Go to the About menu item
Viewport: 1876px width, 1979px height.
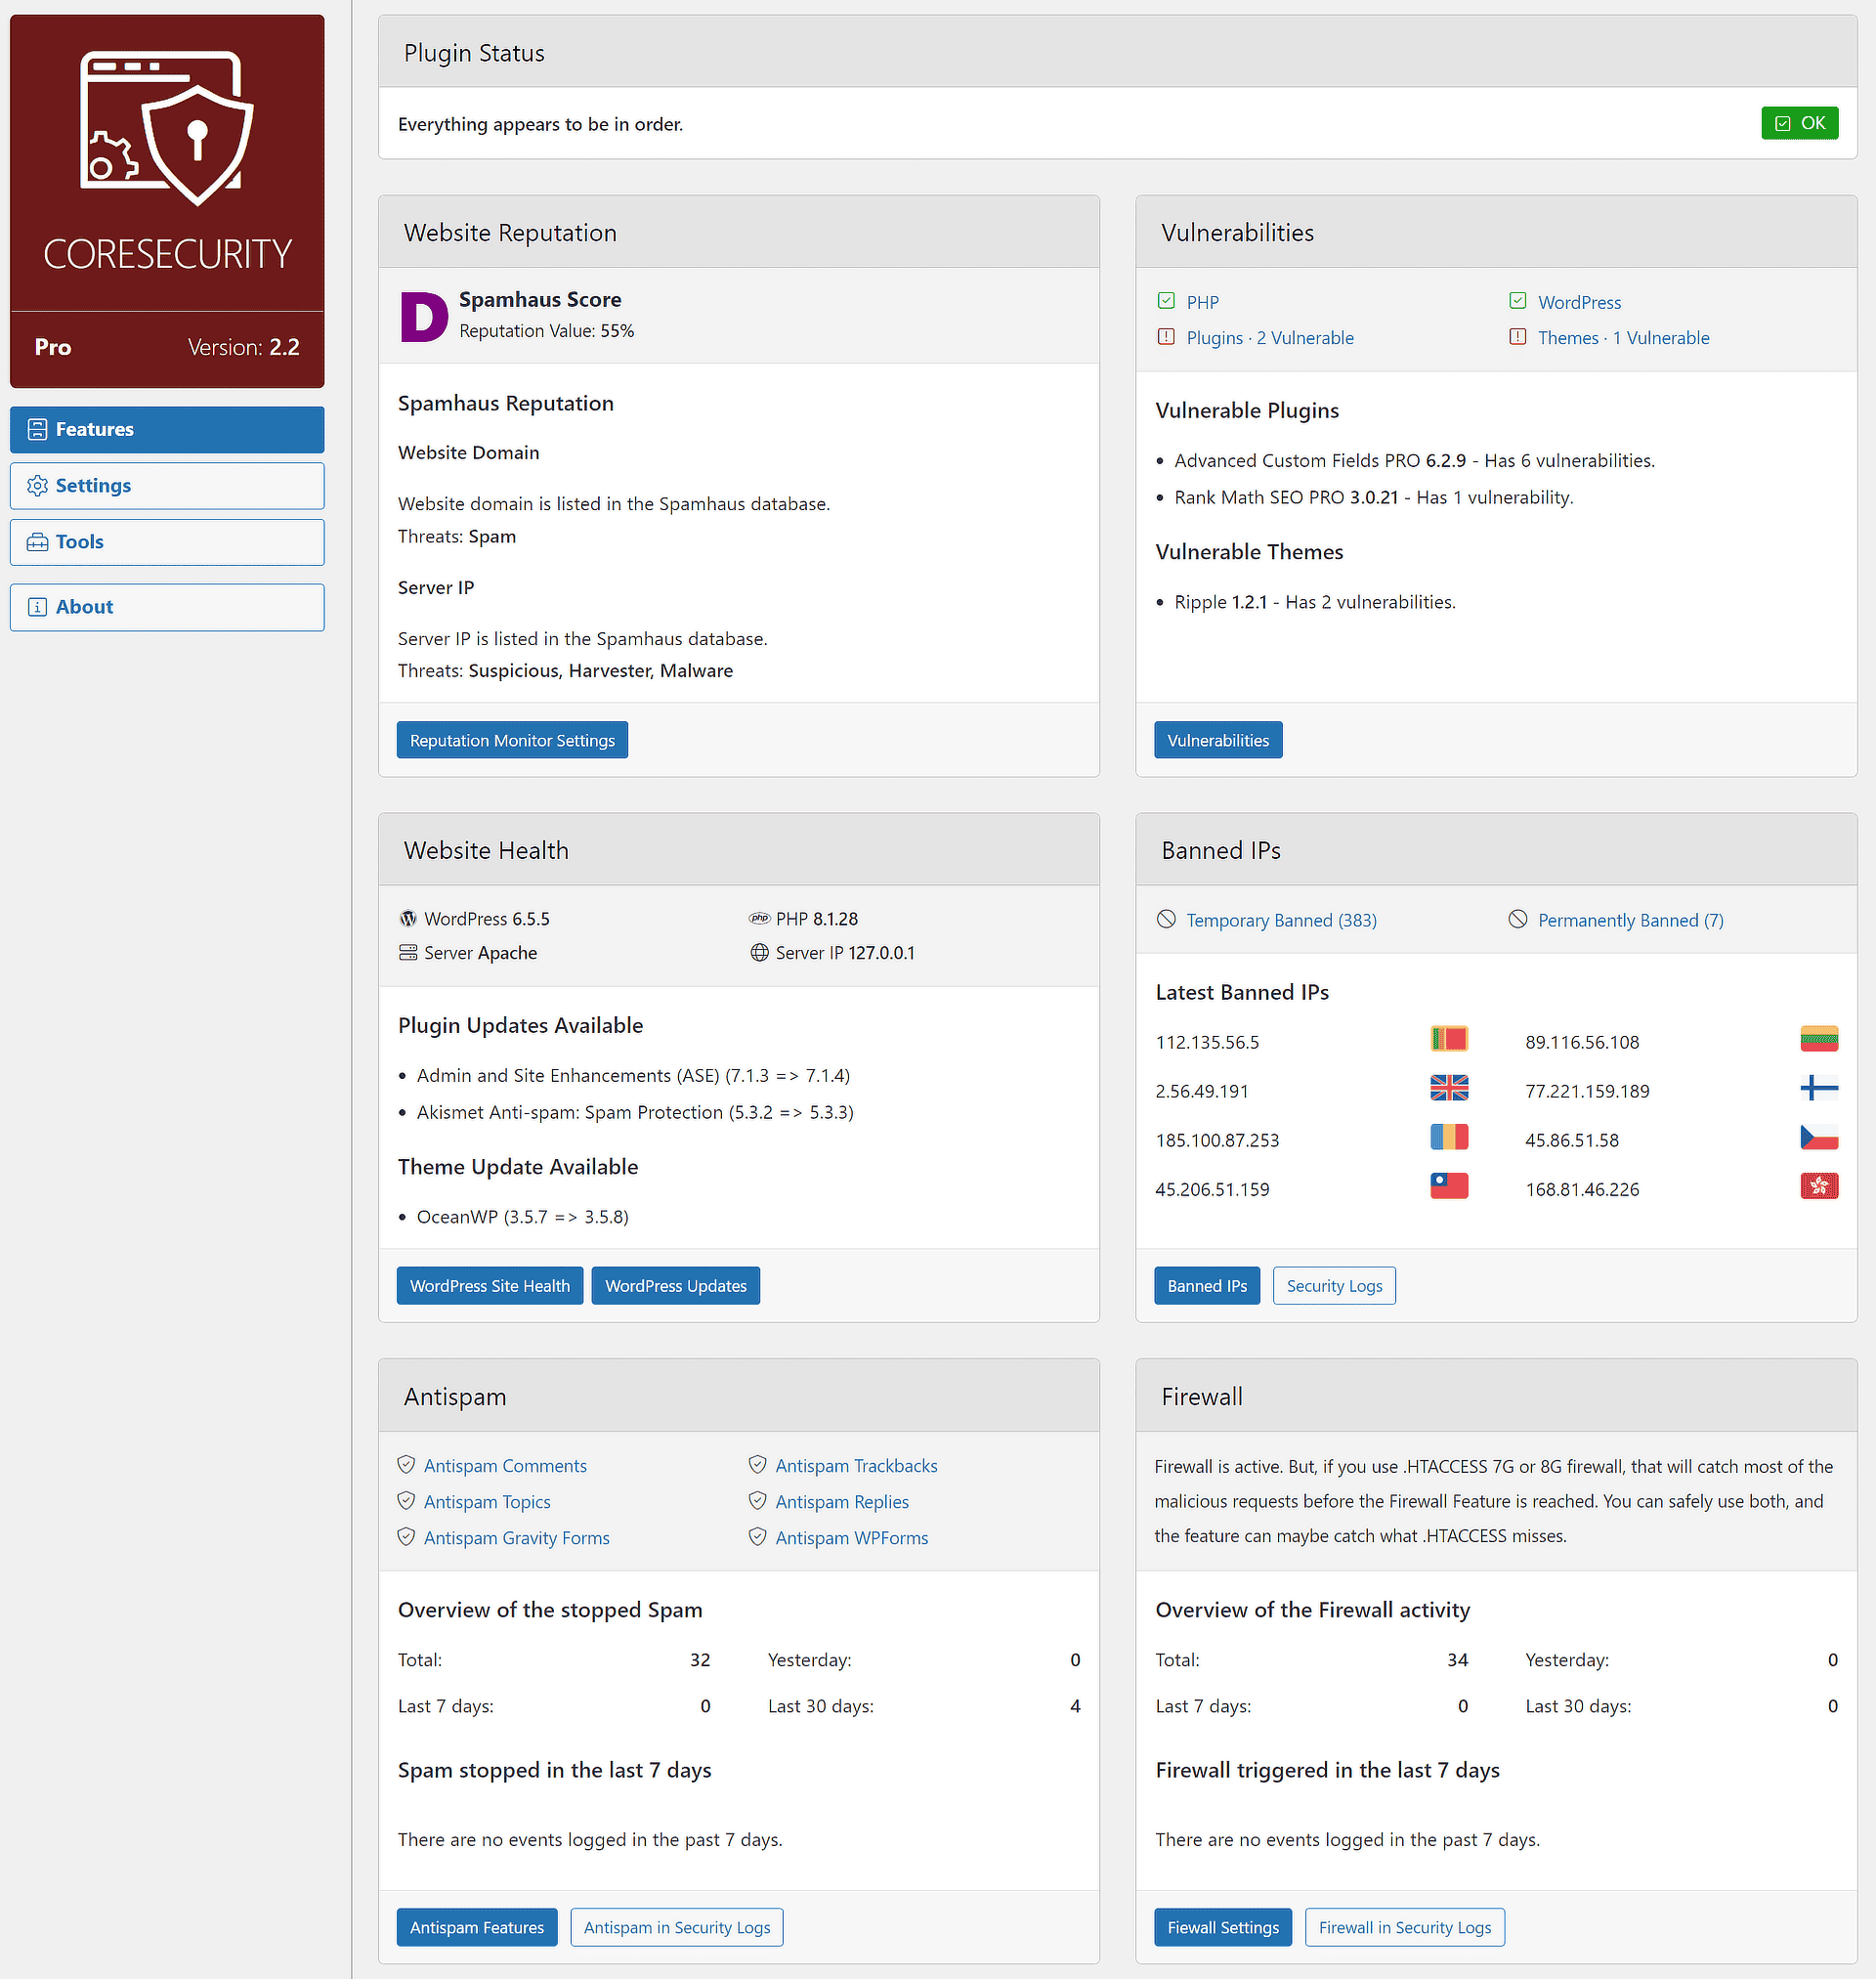[167, 607]
